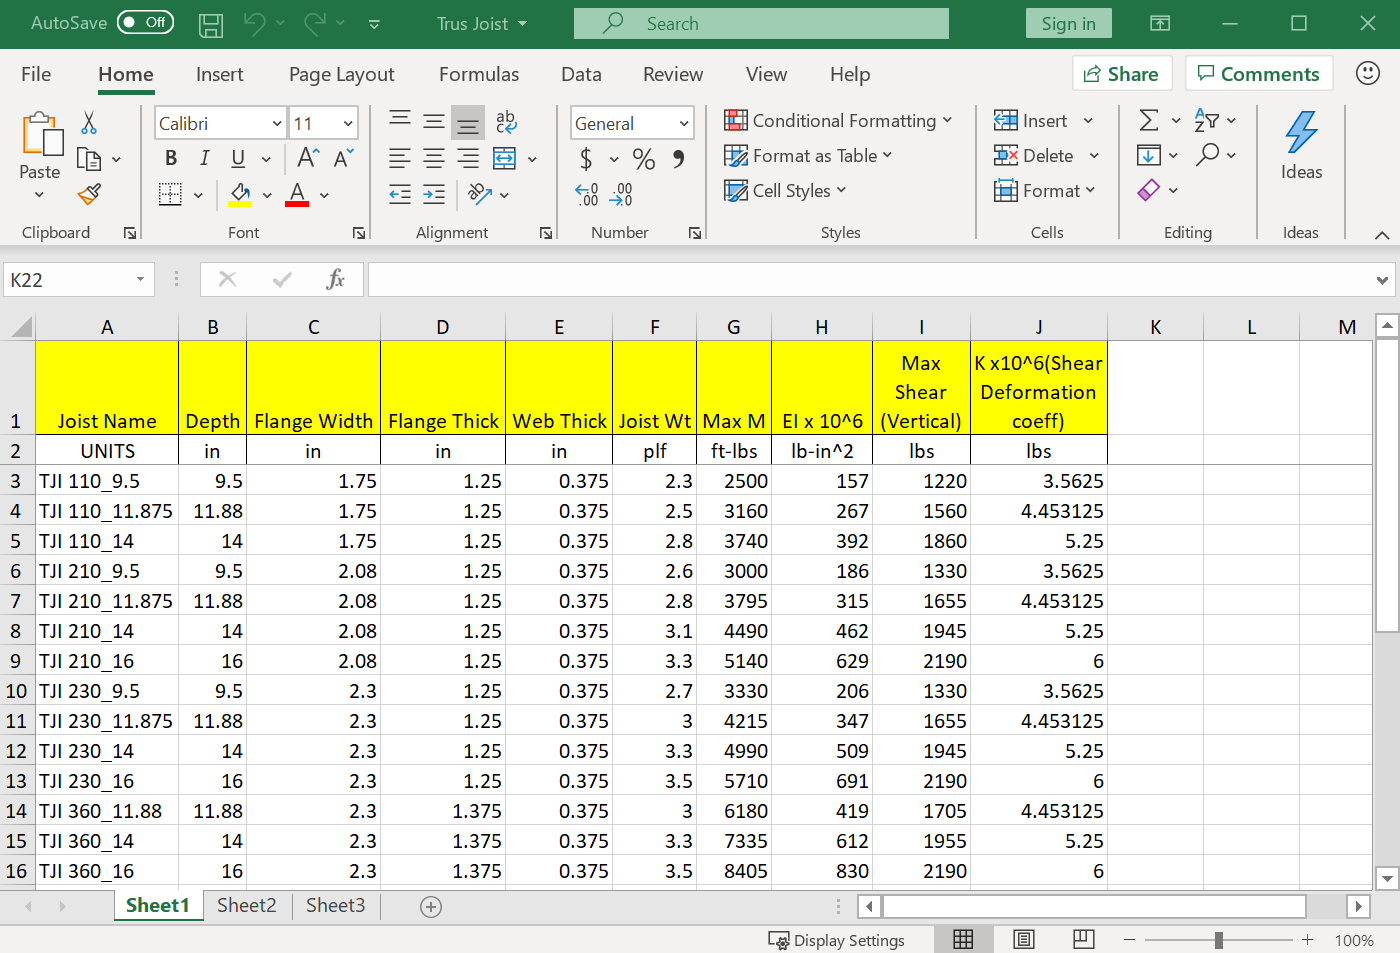Toggle the AutoSave switch
Viewport: 1400px width, 953px height.
[x=145, y=23]
